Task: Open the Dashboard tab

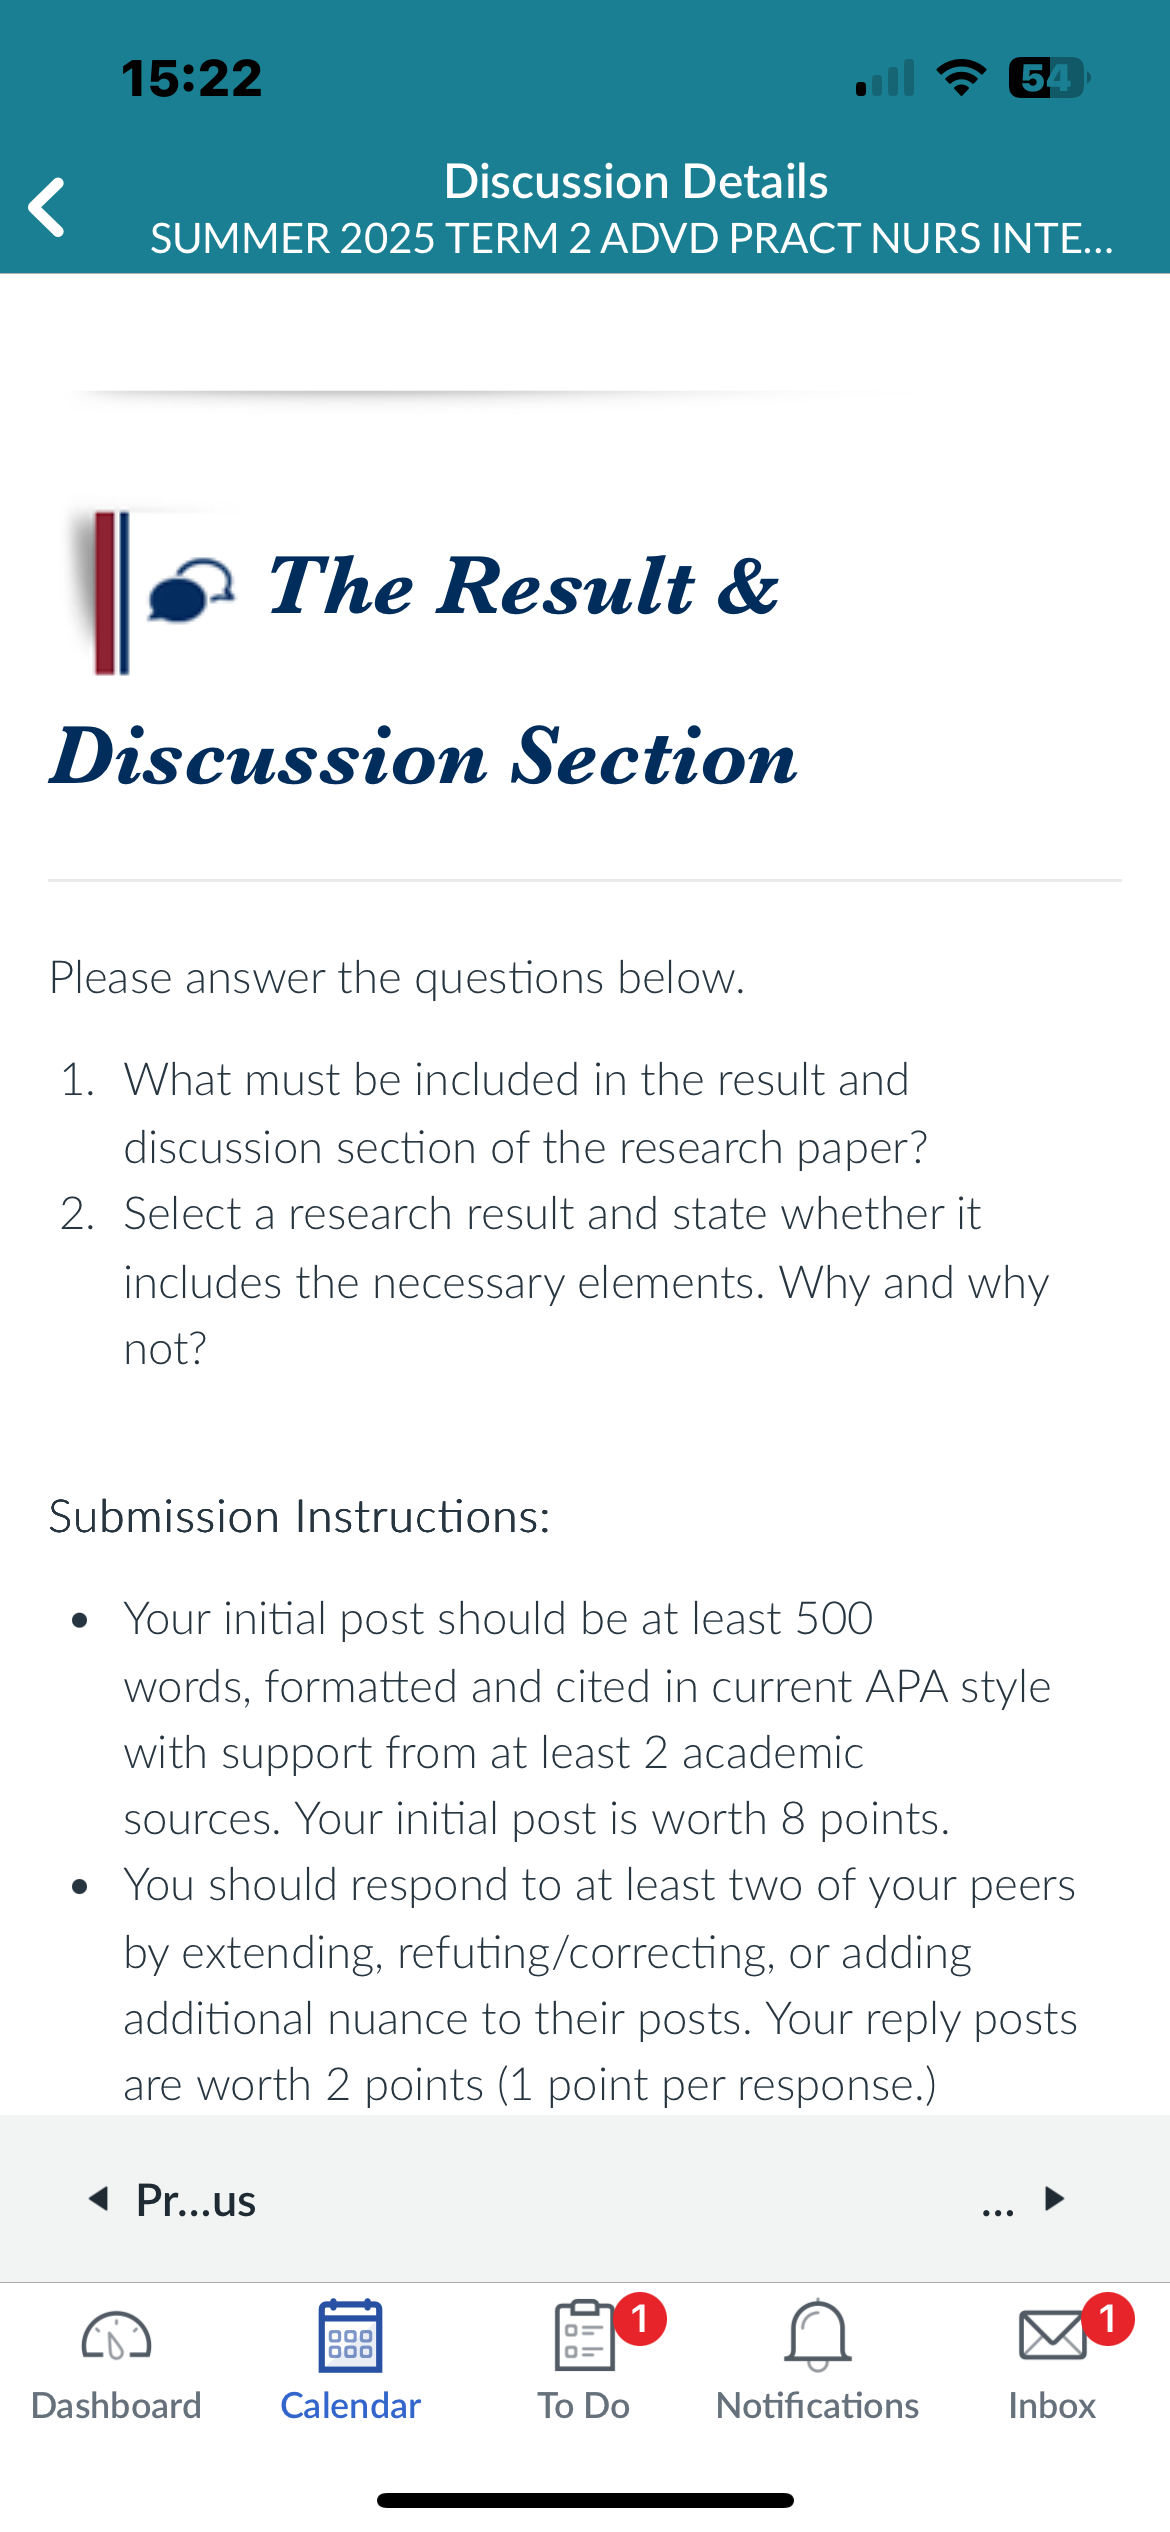Action: click(116, 2362)
